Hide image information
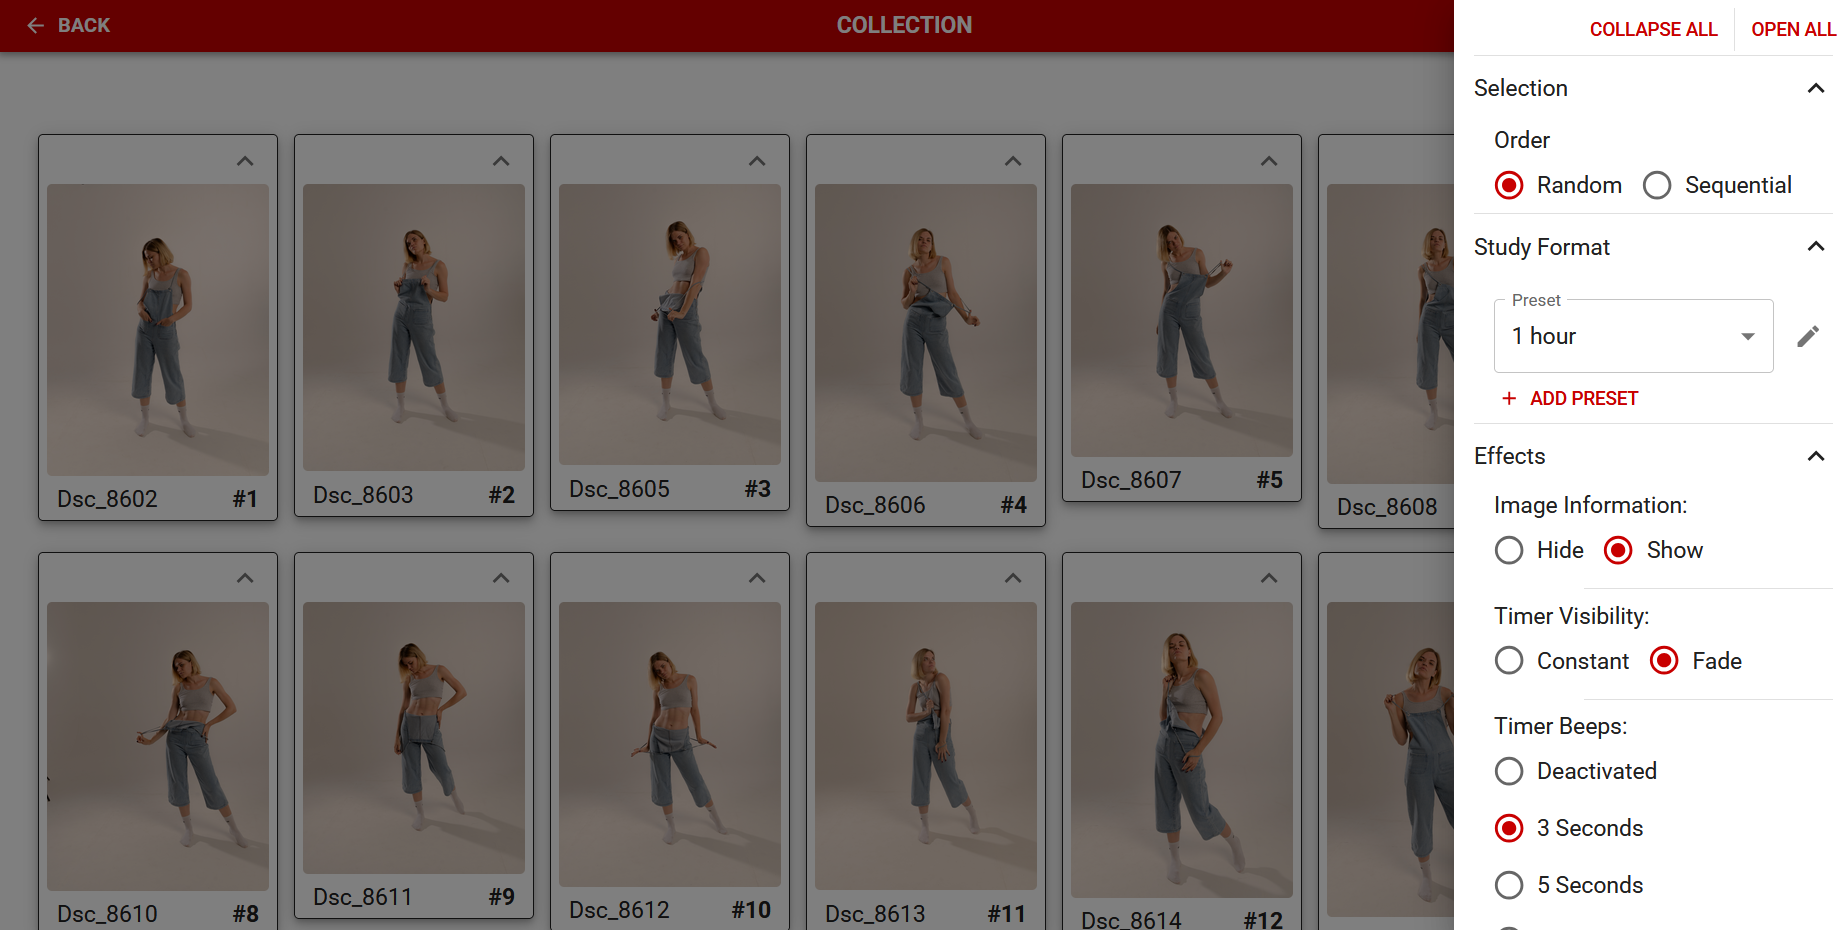This screenshot has height=930, width=1848. tap(1509, 550)
